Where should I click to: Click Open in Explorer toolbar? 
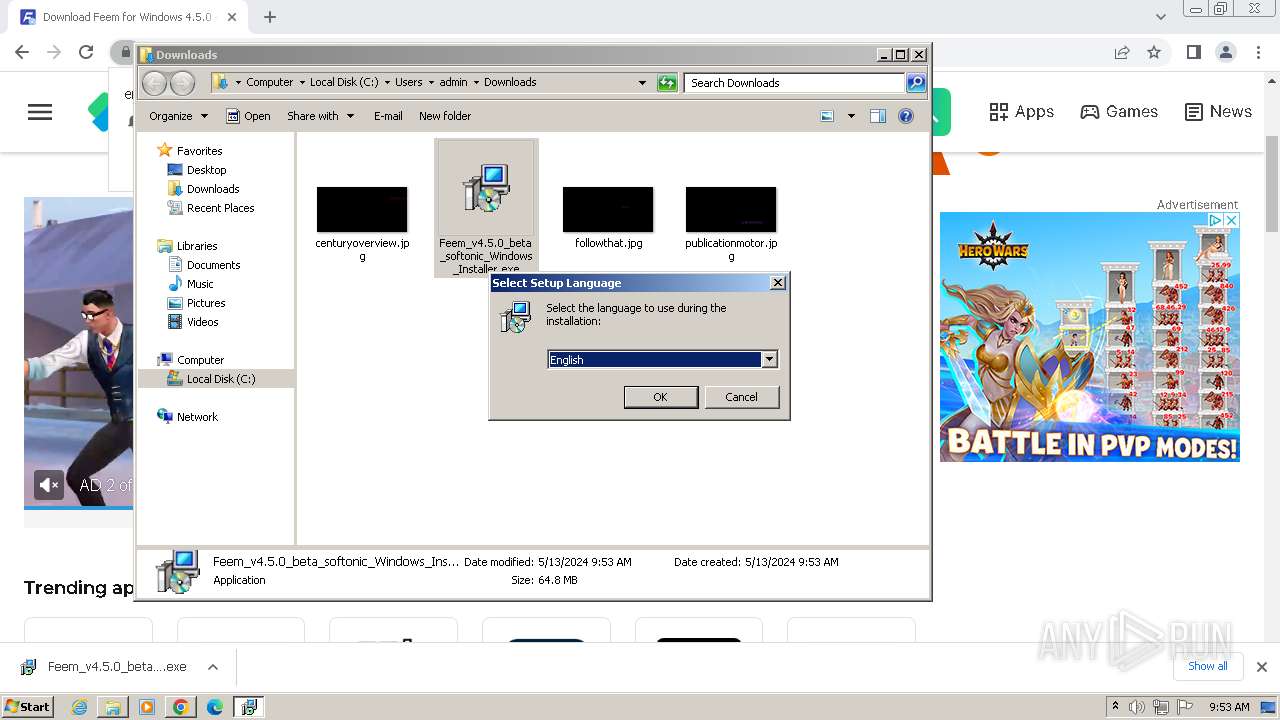[248, 116]
